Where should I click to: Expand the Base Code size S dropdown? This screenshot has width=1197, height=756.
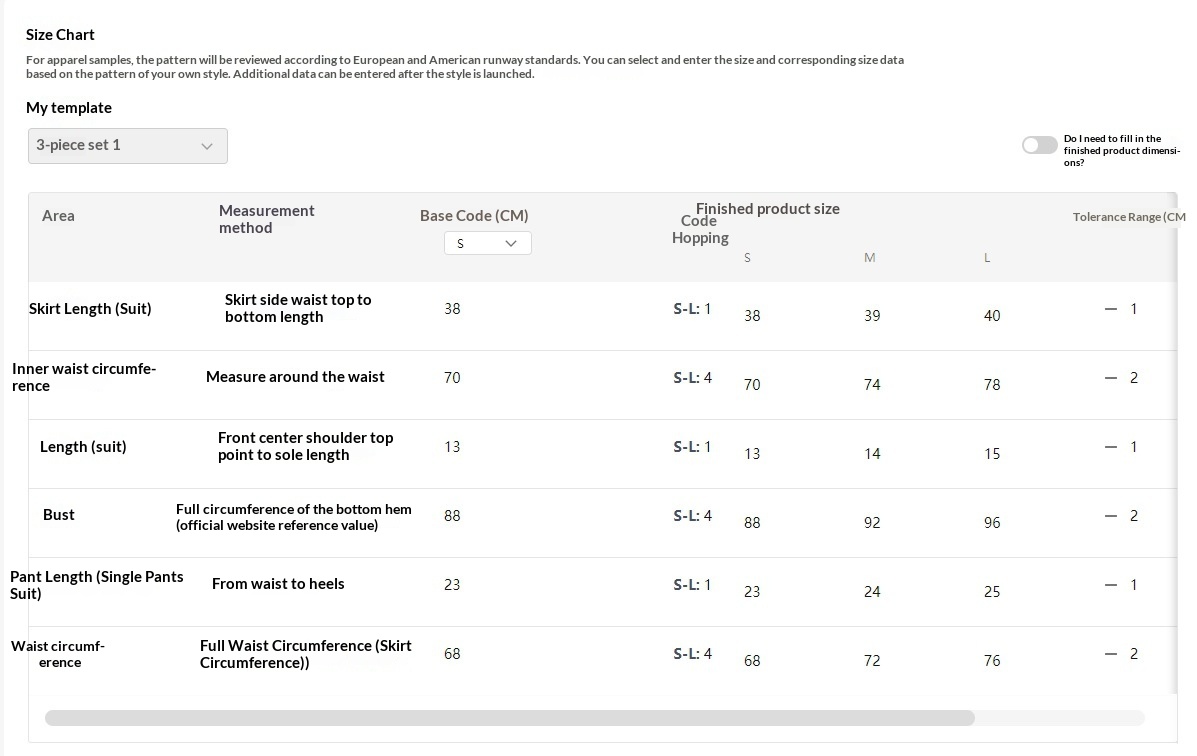pyautogui.click(x=487, y=243)
